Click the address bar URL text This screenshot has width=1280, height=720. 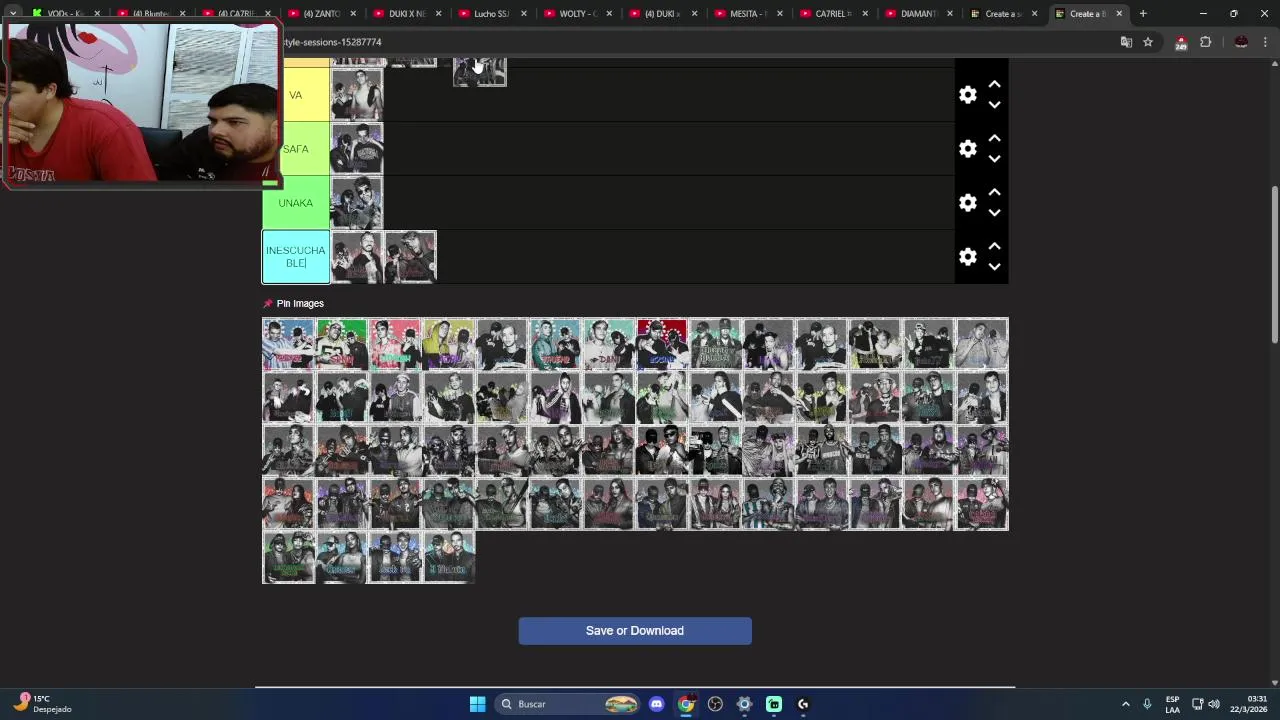click(x=332, y=42)
